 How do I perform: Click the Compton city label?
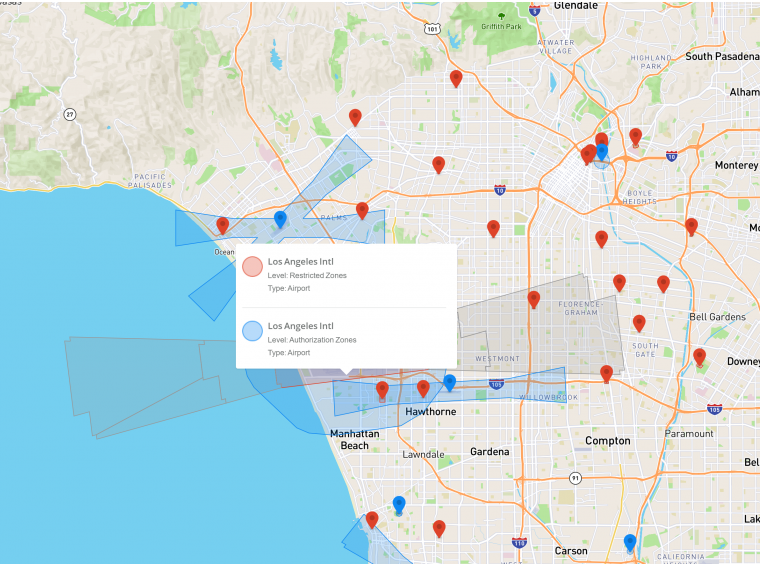click(607, 441)
